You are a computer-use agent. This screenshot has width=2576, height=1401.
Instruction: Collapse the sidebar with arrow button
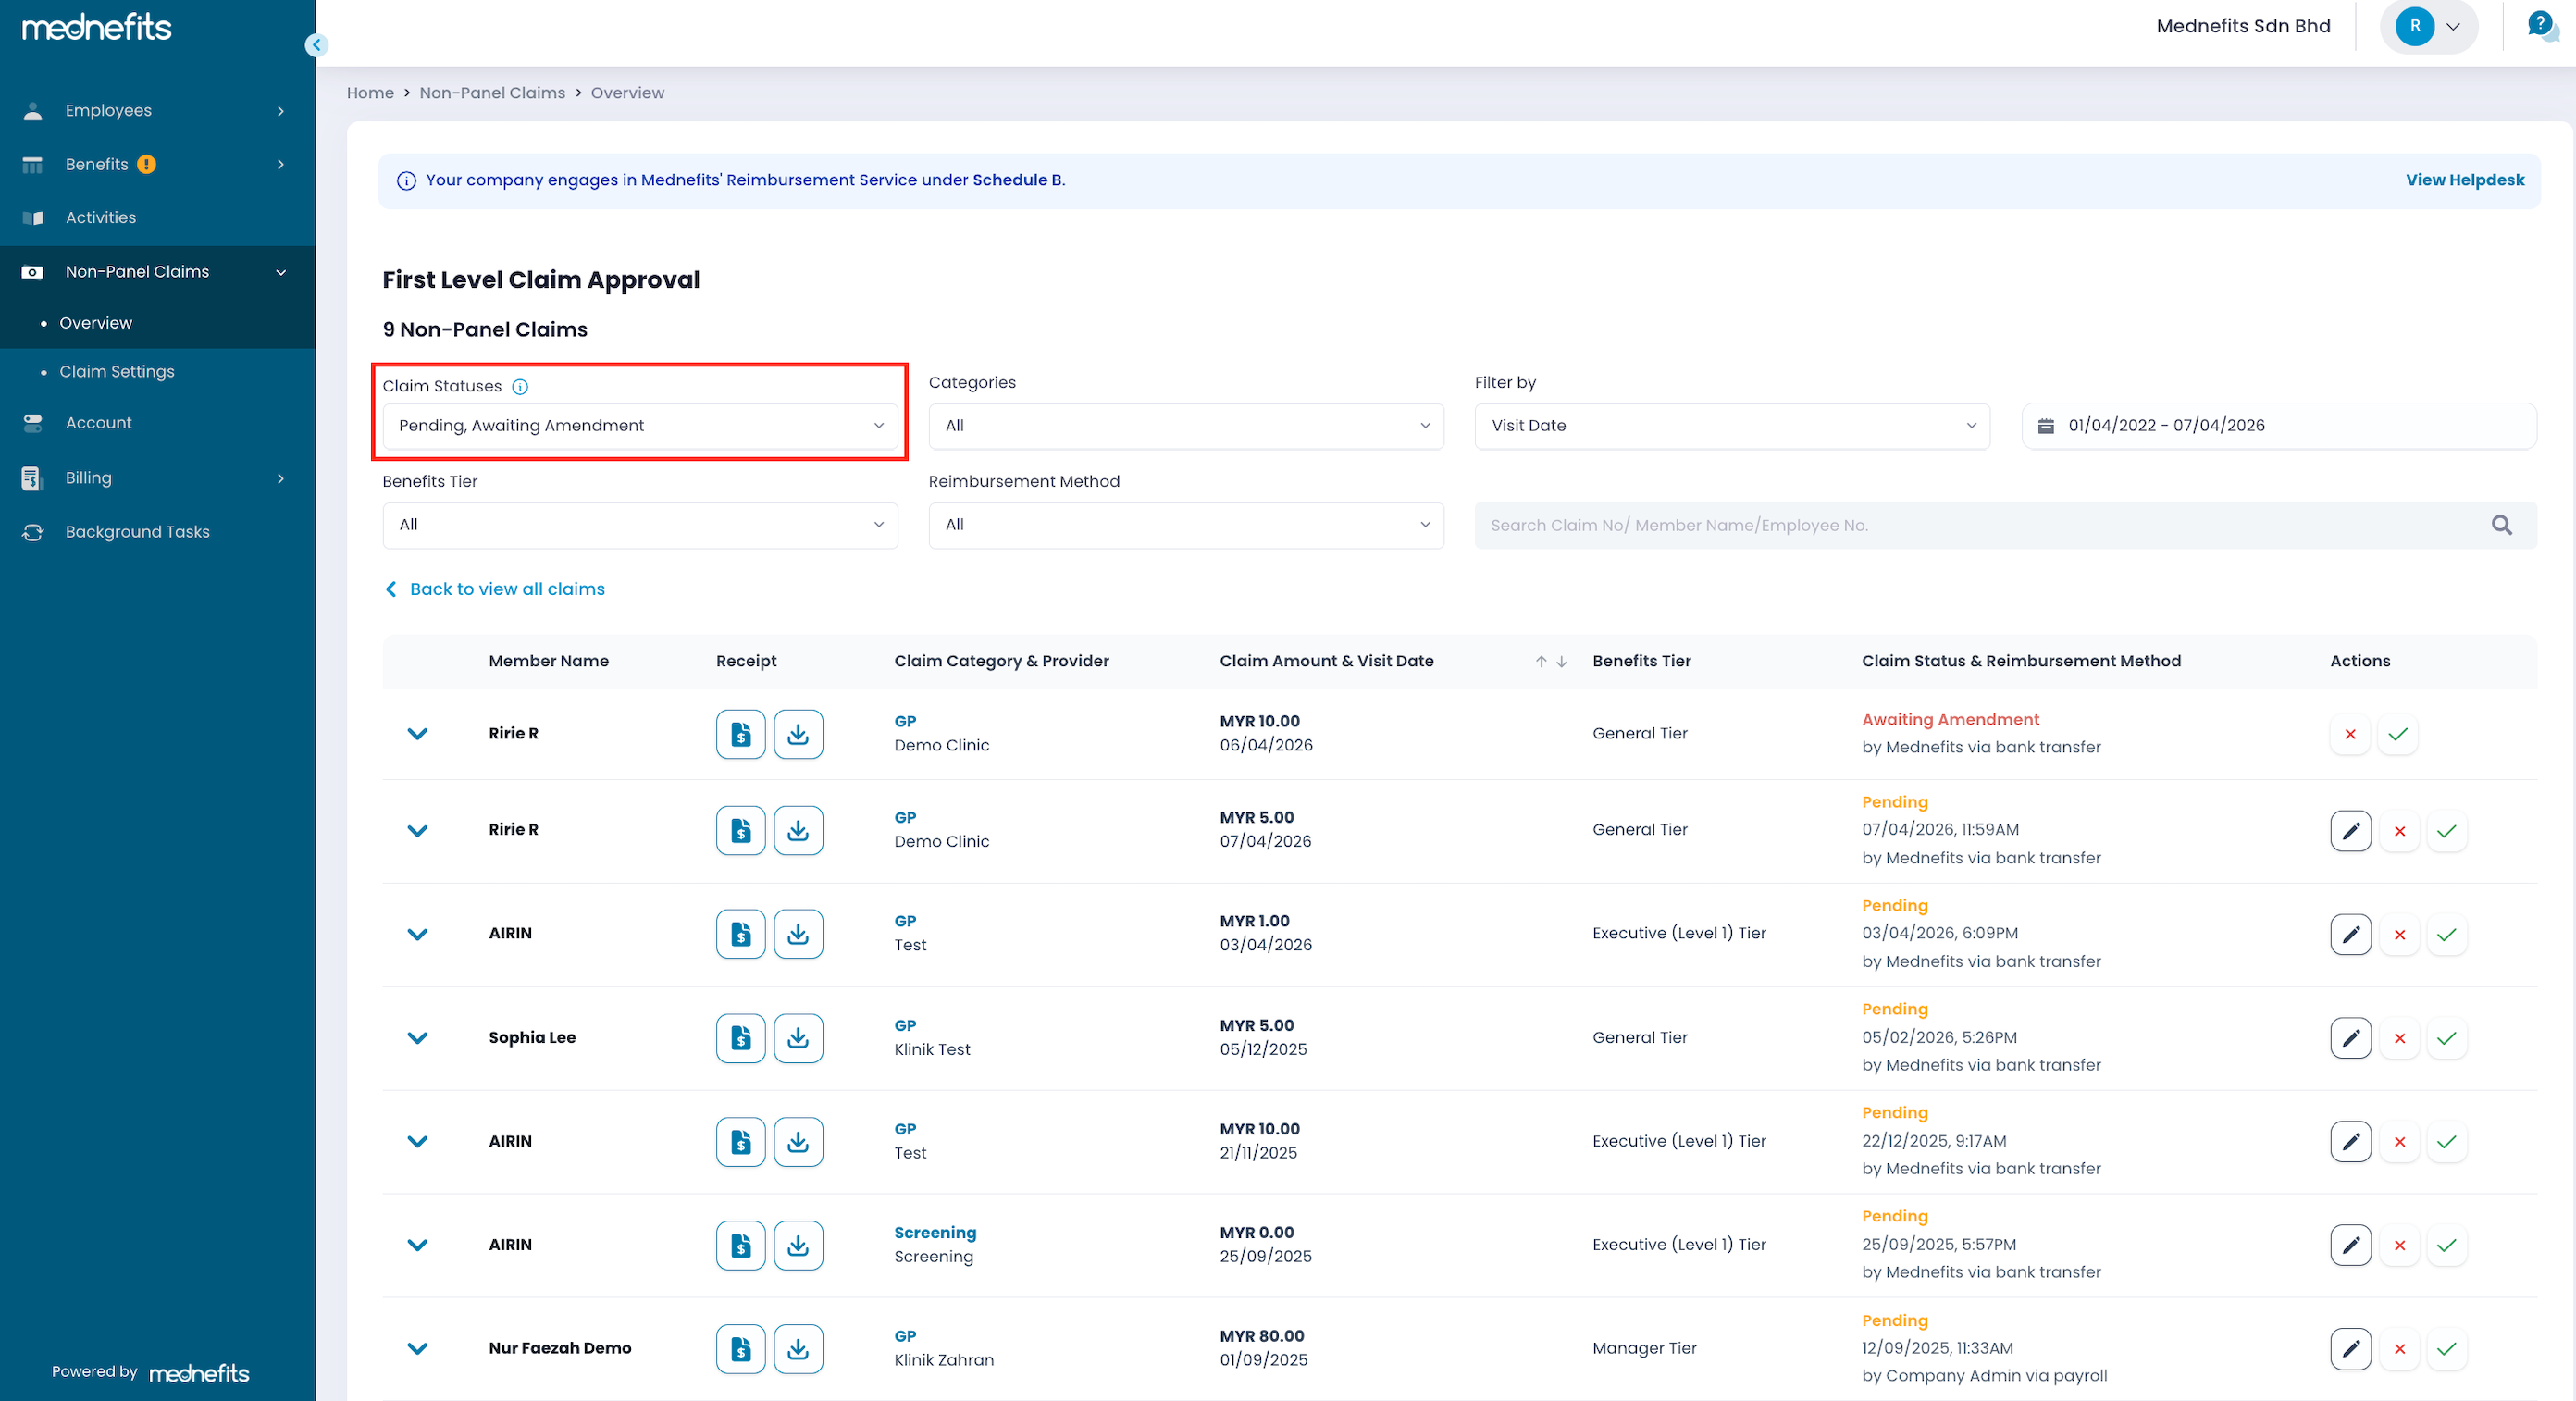pyautogui.click(x=316, y=44)
